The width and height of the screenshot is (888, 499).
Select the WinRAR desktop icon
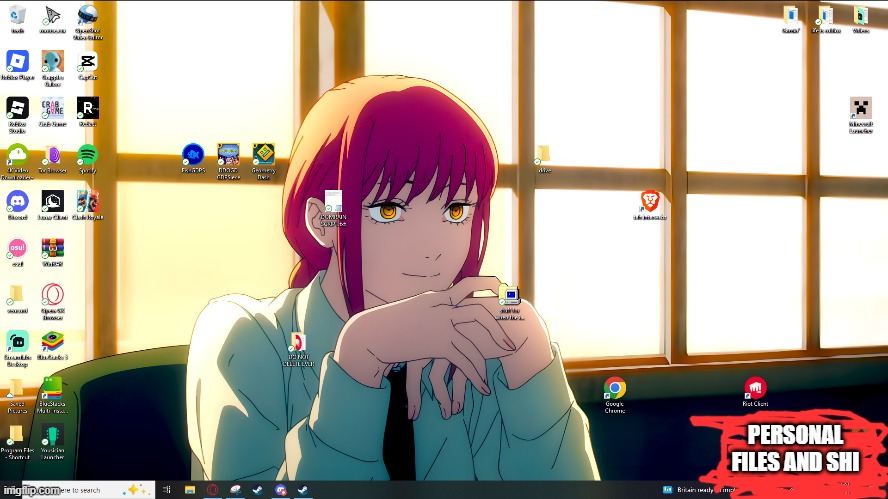(53, 252)
